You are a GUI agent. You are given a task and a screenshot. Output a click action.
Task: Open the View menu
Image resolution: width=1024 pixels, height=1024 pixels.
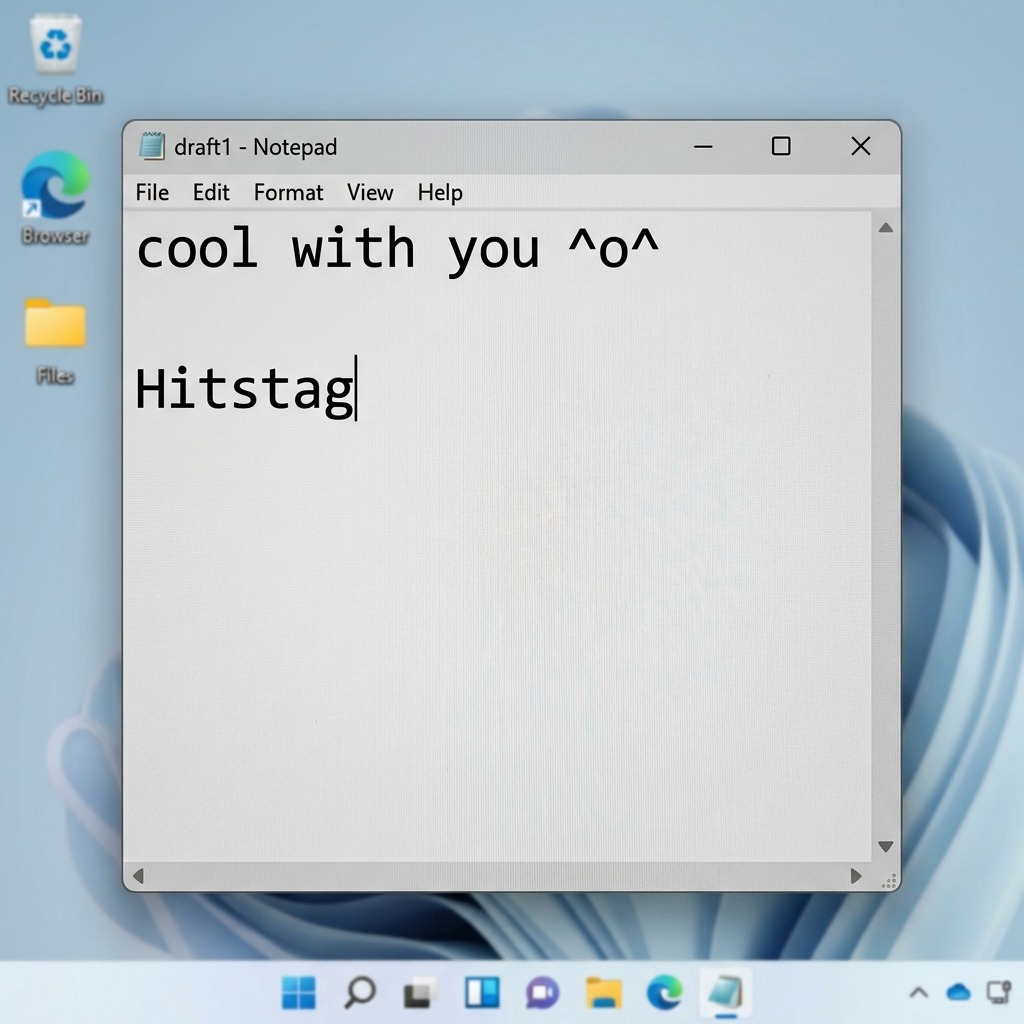coord(370,193)
